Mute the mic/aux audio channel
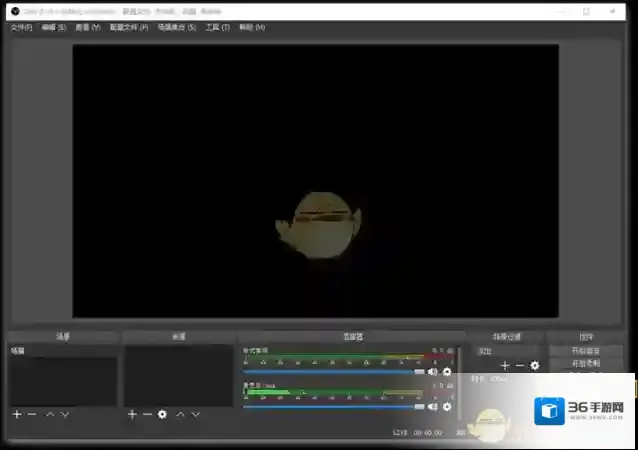This screenshot has width=638, height=450. pos(433,406)
